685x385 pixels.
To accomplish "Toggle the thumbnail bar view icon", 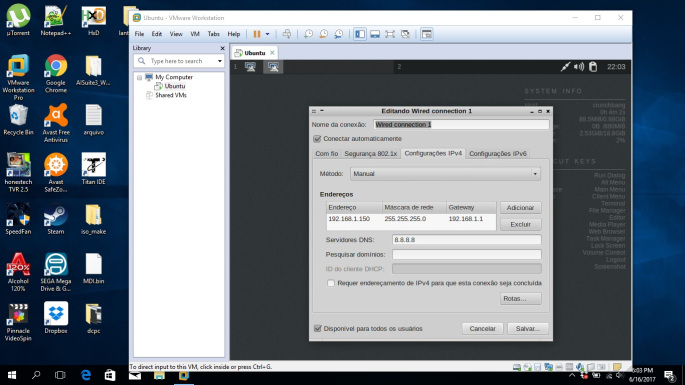I will point(375,34).
